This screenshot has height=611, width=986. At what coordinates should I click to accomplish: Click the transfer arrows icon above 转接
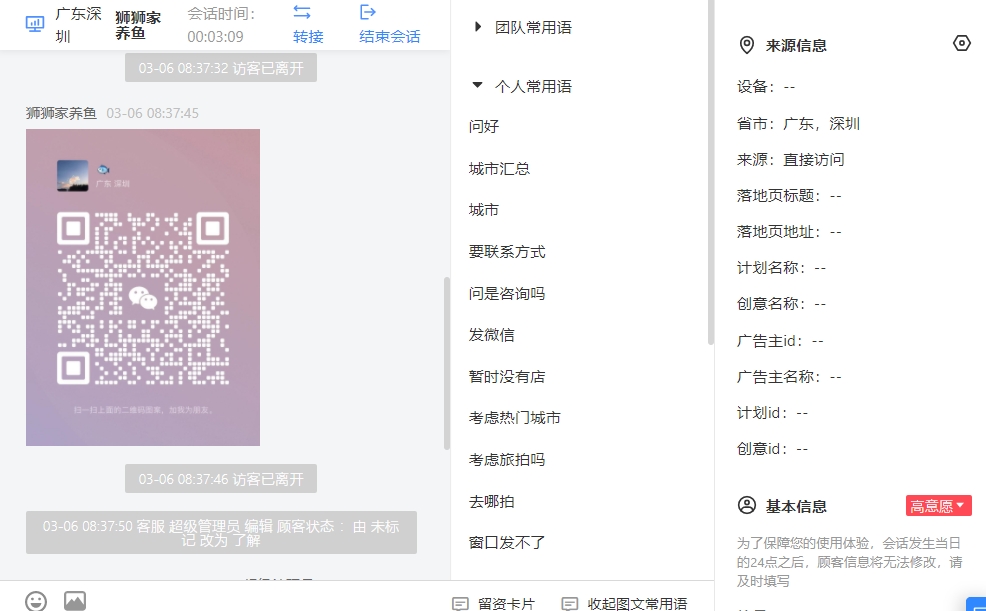pos(302,12)
